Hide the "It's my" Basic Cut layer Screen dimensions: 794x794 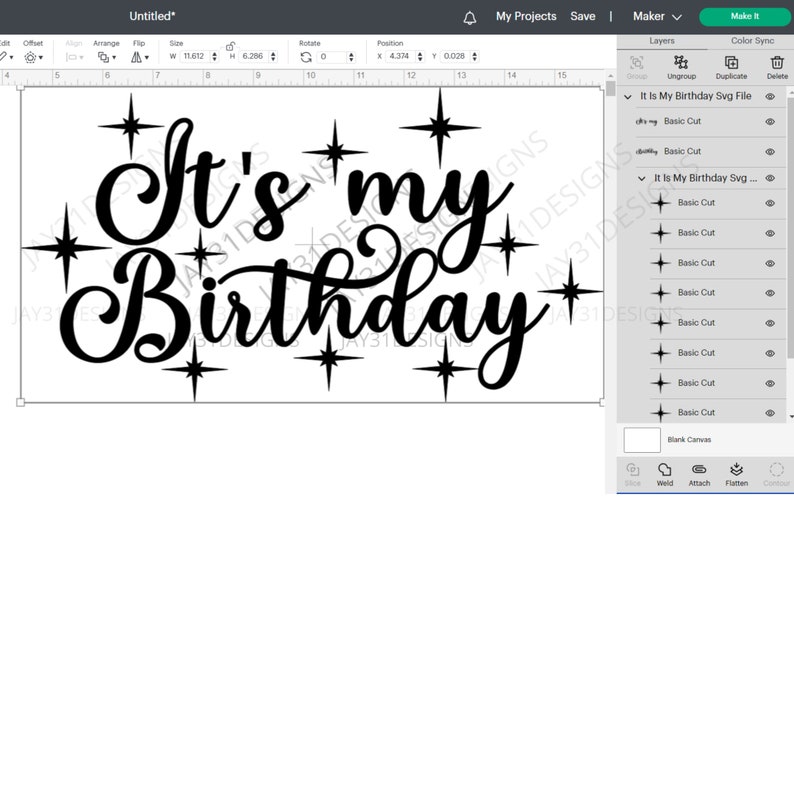coord(770,122)
